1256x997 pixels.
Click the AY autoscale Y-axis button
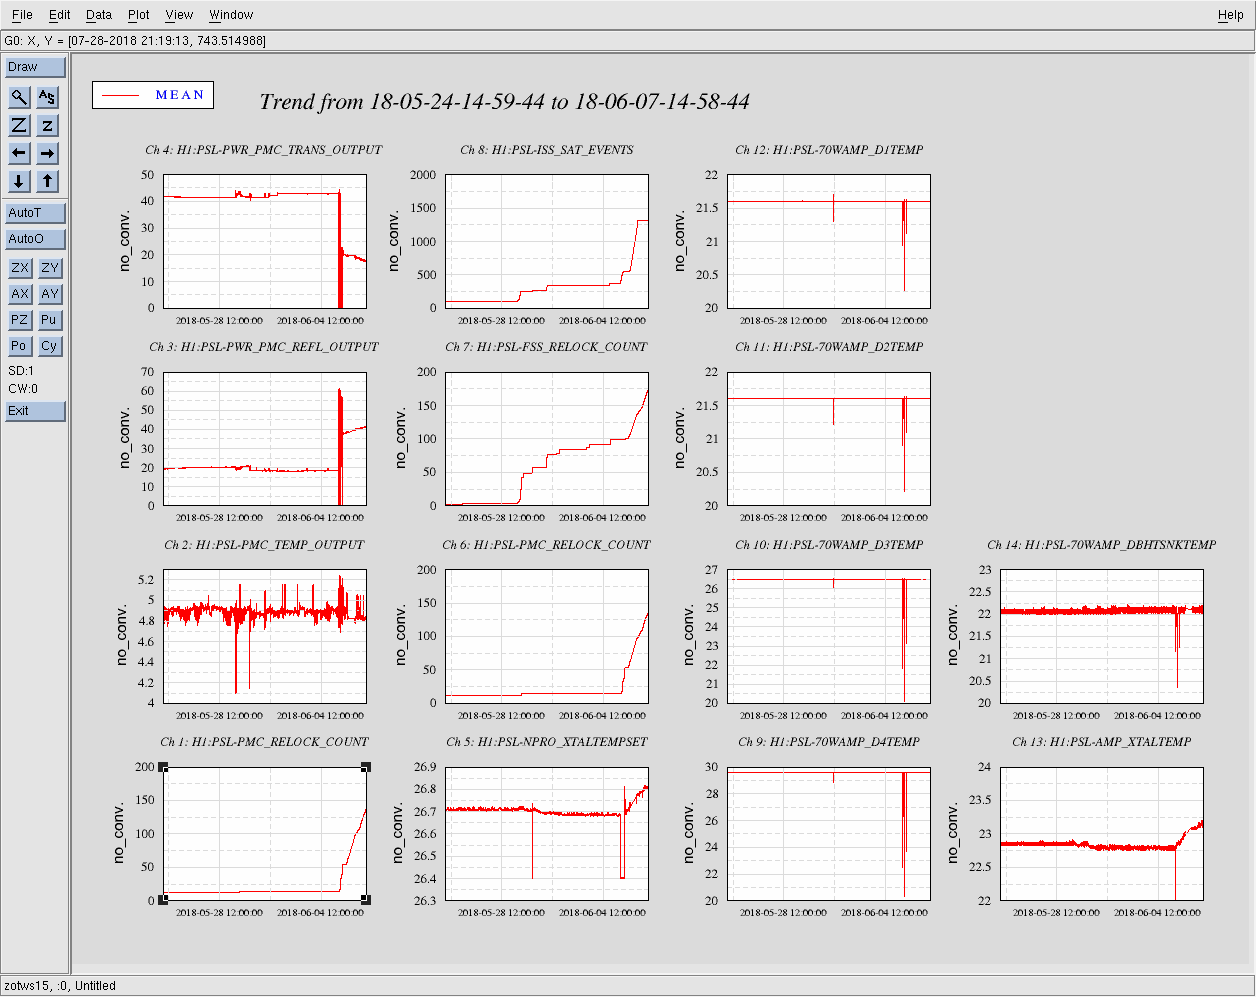[x=49, y=294]
